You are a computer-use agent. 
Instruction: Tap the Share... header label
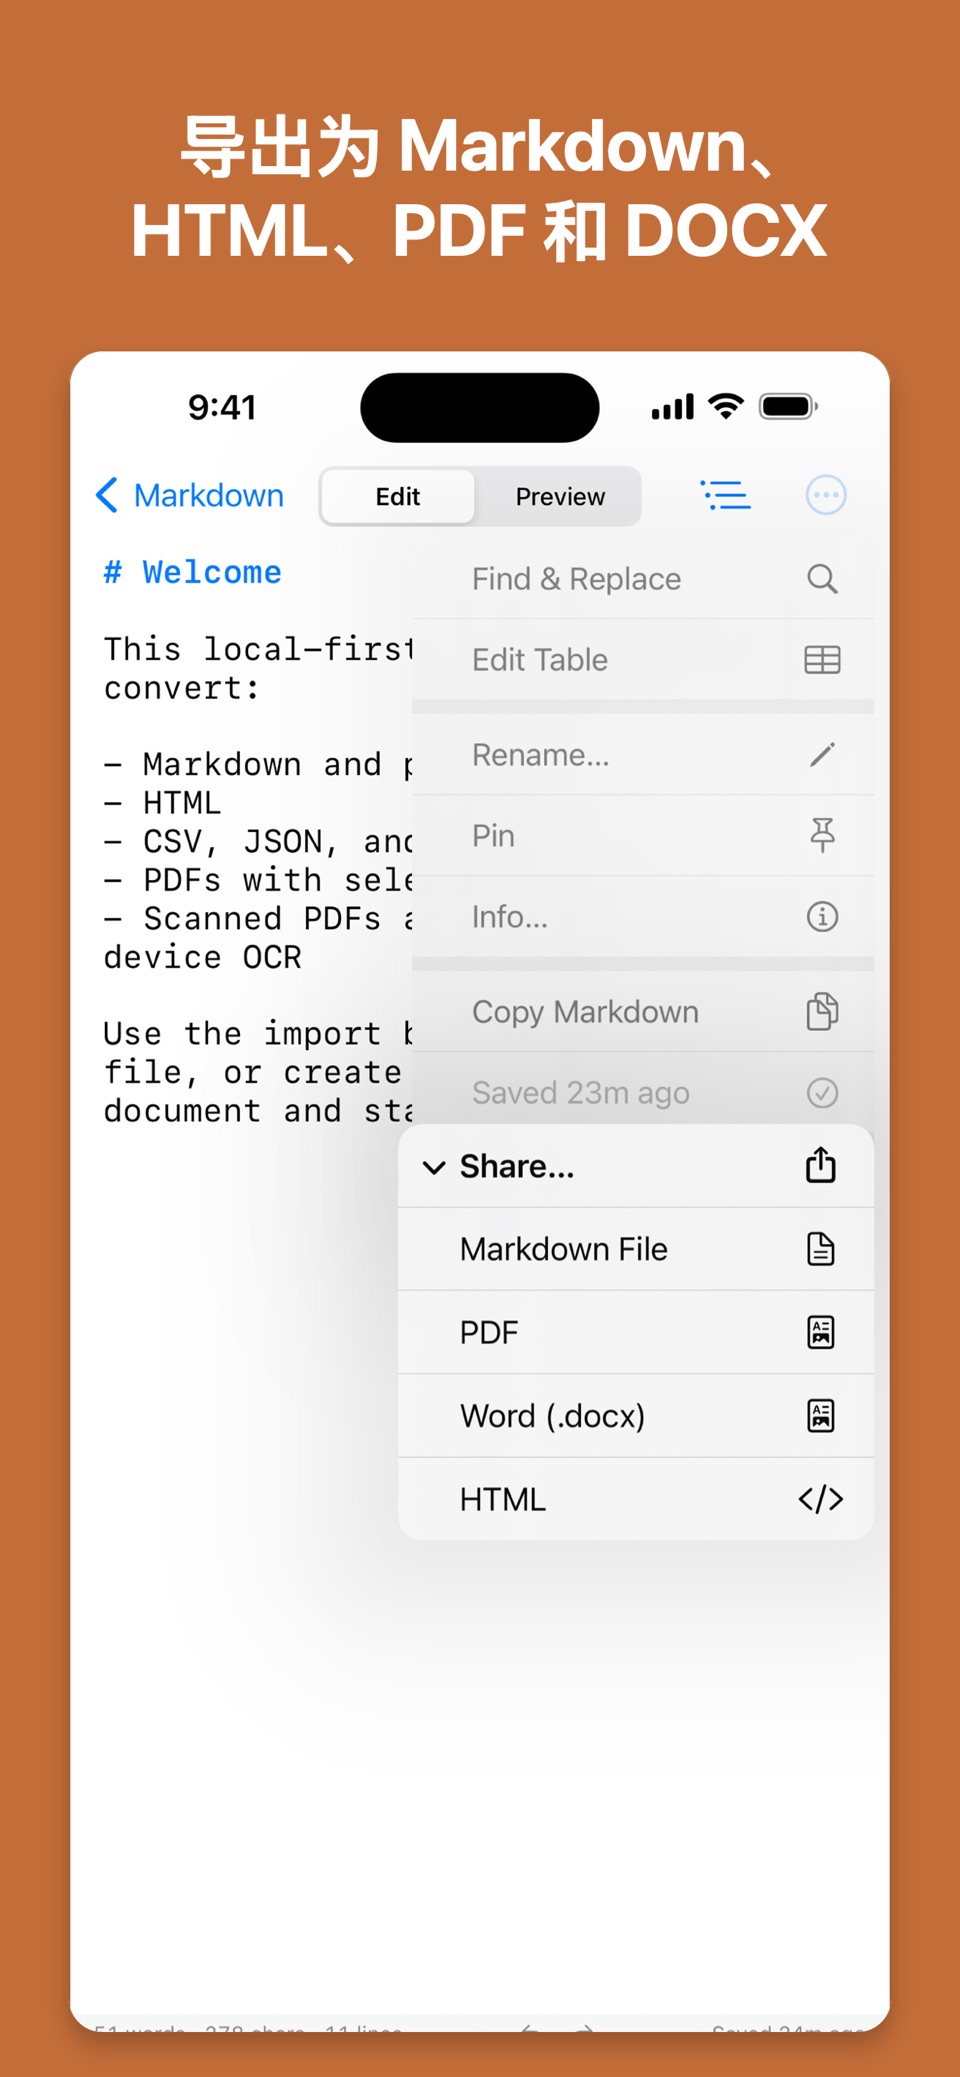517,1166
